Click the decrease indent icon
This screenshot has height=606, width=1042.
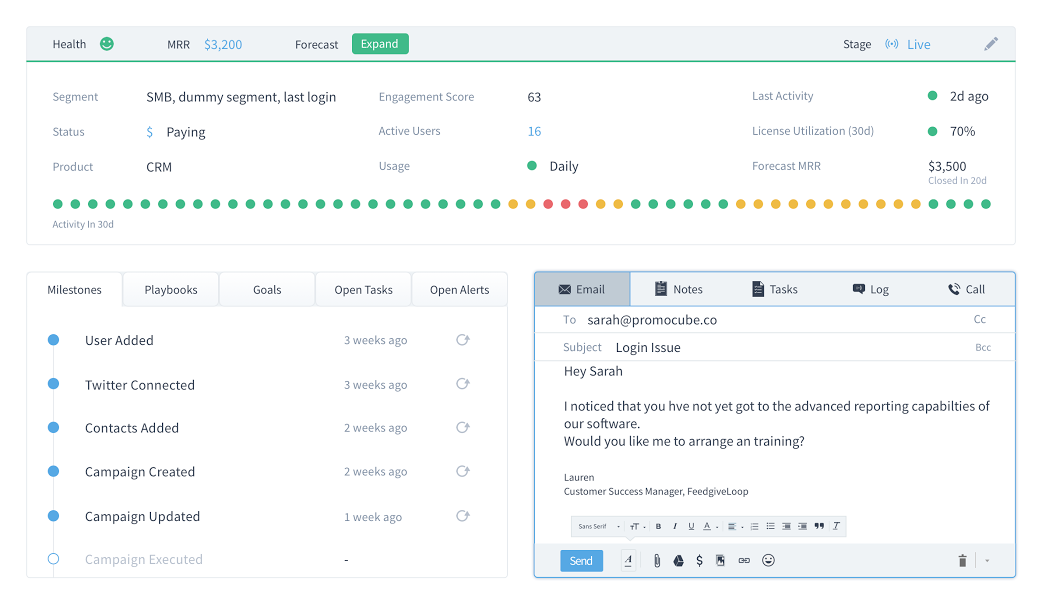click(x=786, y=526)
